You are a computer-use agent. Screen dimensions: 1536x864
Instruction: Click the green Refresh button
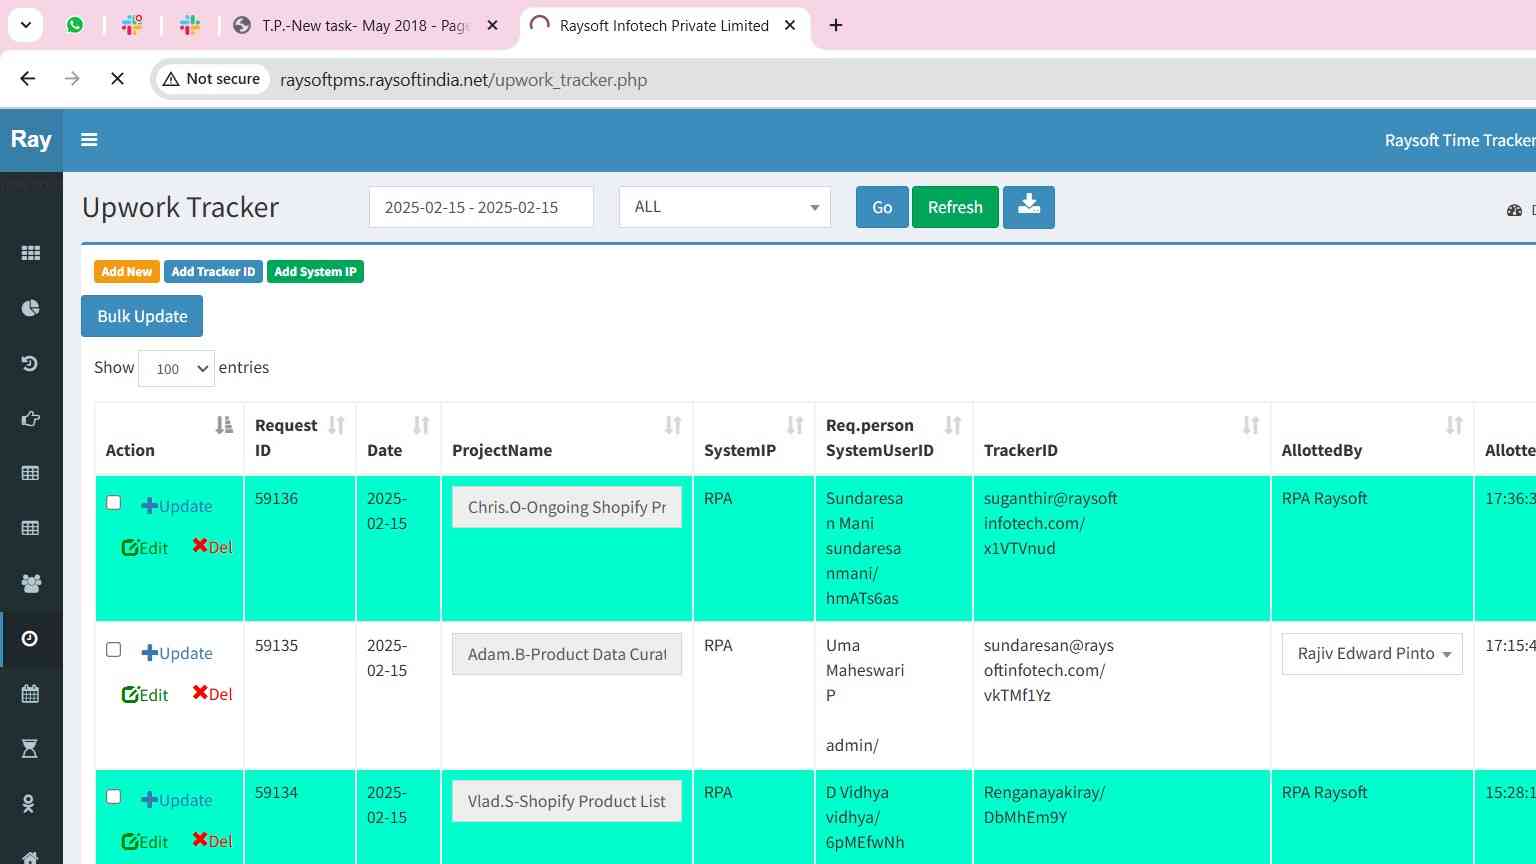pyautogui.click(x=955, y=207)
